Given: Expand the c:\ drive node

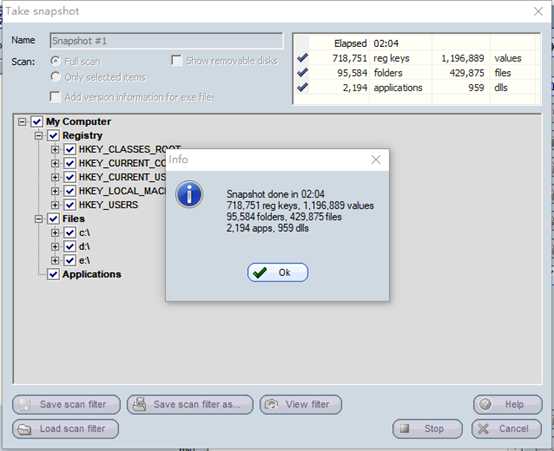Looking at the screenshot, I should click(55, 233).
